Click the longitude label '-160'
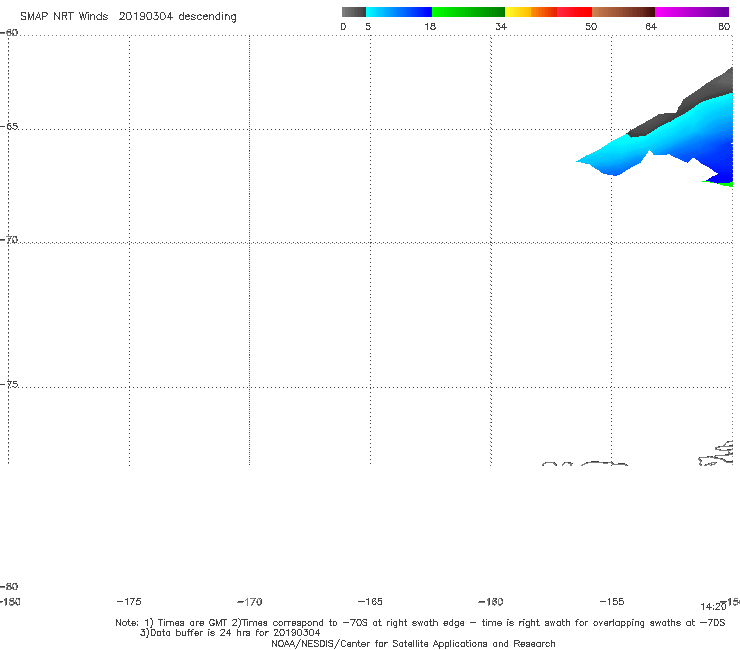Image resolution: width=740 pixels, height=650 pixels. pos(491,601)
